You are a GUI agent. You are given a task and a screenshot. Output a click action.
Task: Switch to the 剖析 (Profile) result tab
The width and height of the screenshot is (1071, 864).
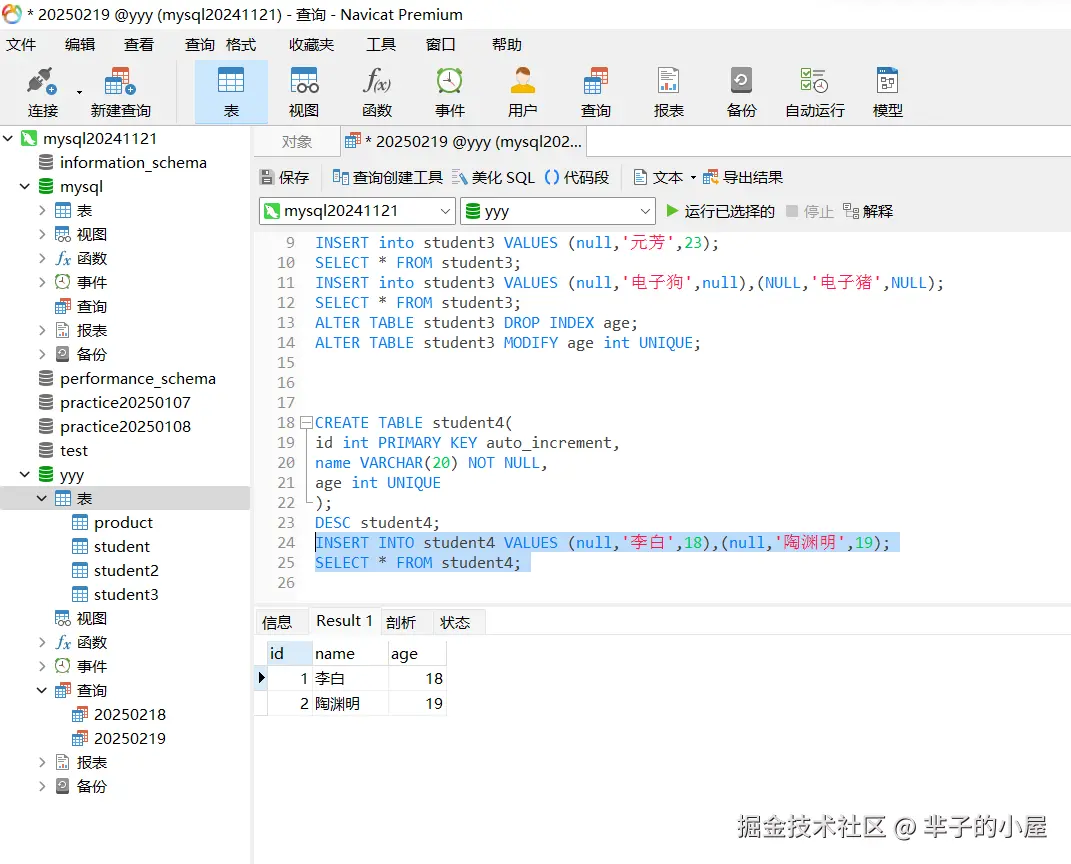point(400,622)
